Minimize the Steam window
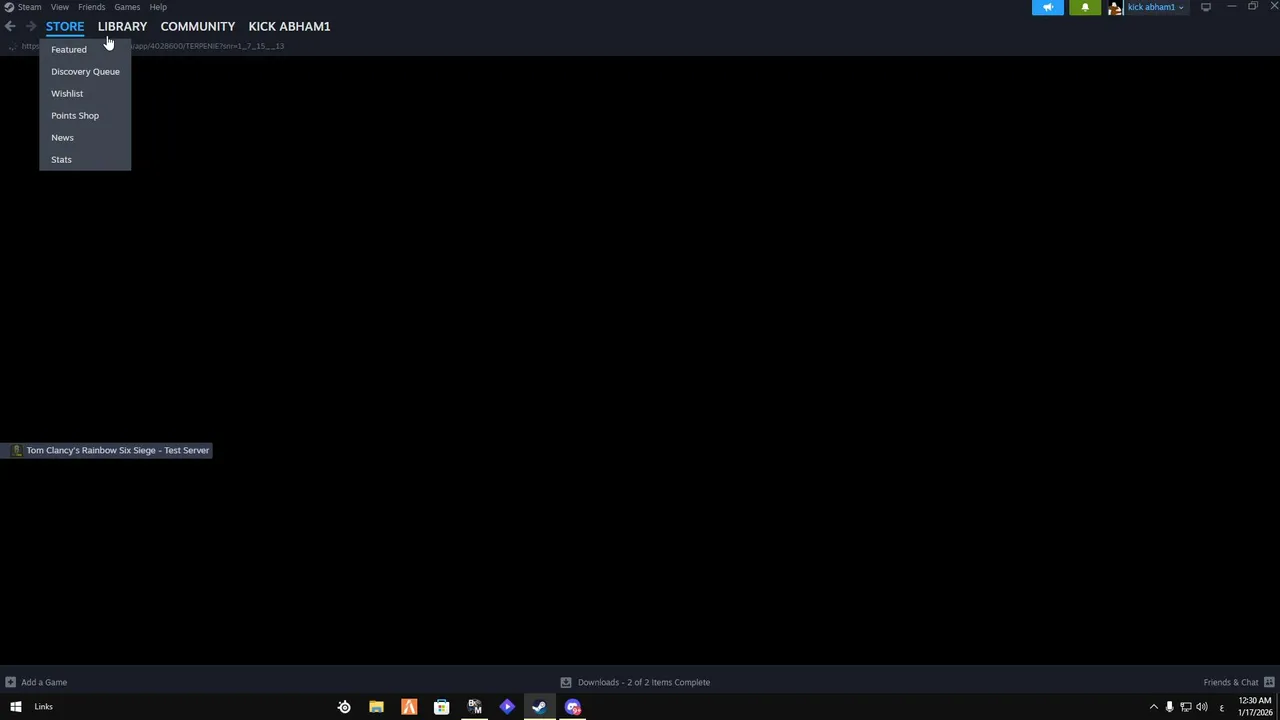The height and width of the screenshot is (720, 1280). (x=1231, y=7)
